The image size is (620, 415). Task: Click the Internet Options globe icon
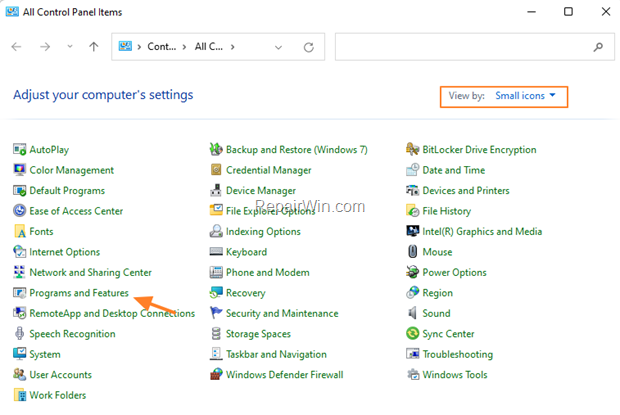pyautogui.click(x=19, y=252)
